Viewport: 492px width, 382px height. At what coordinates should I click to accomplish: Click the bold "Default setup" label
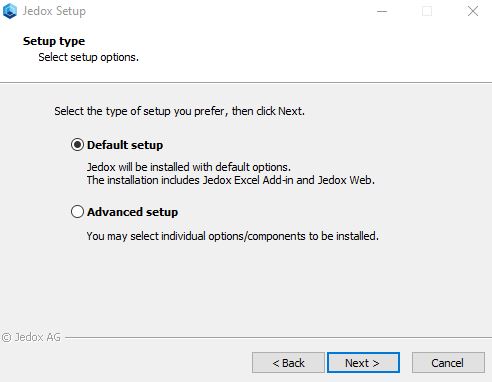[125, 145]
